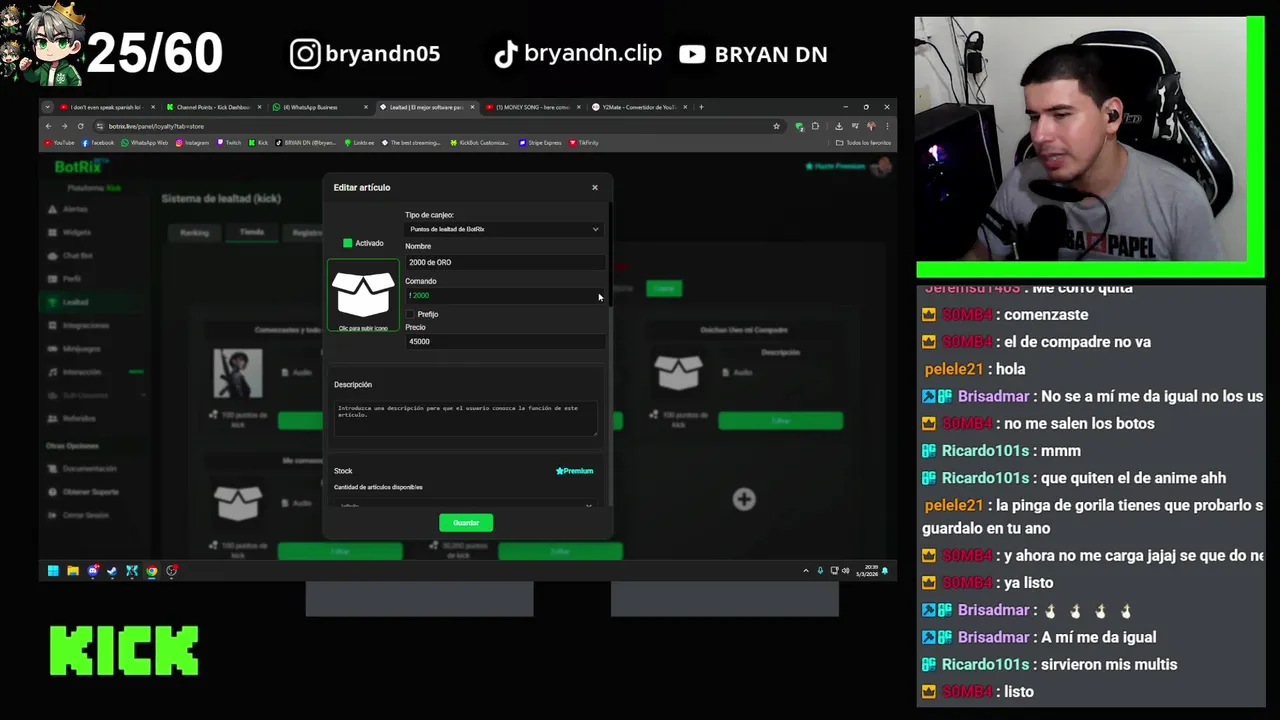Image resolution: width=1280 pixels, height=720 pixels.
Task: Reload the page with the refresh icon
Action: click(x=80, y=126)
